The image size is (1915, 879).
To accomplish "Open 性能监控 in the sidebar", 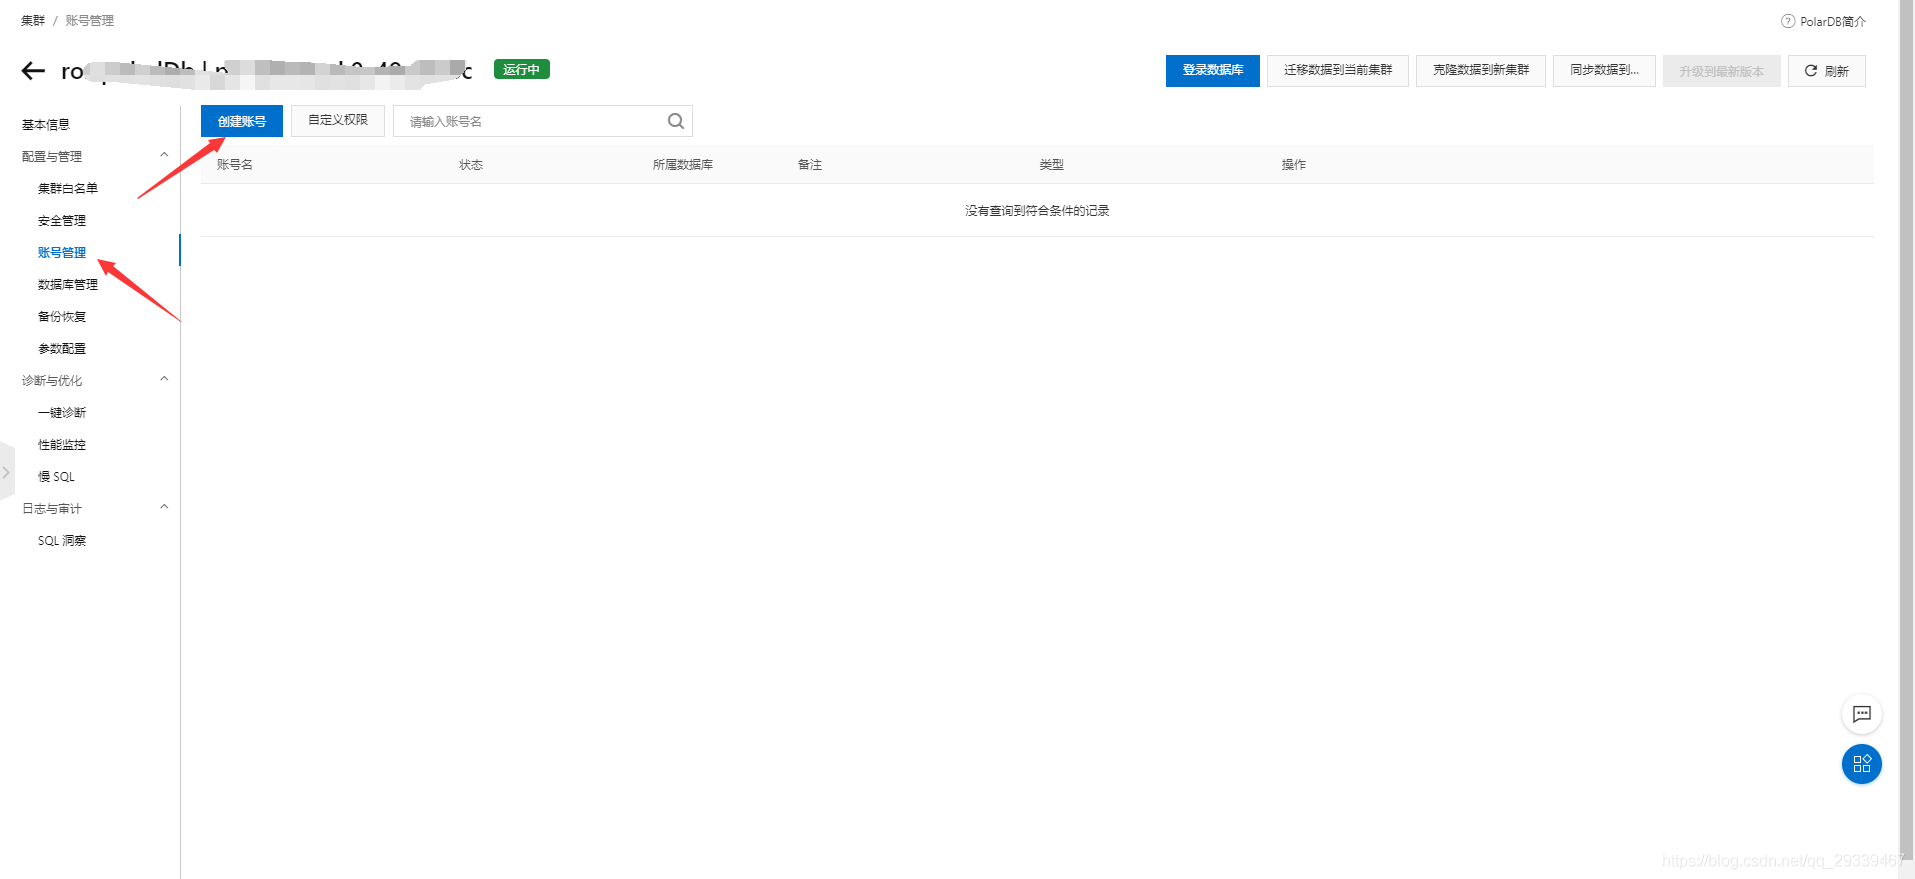I will coord(62,445).
